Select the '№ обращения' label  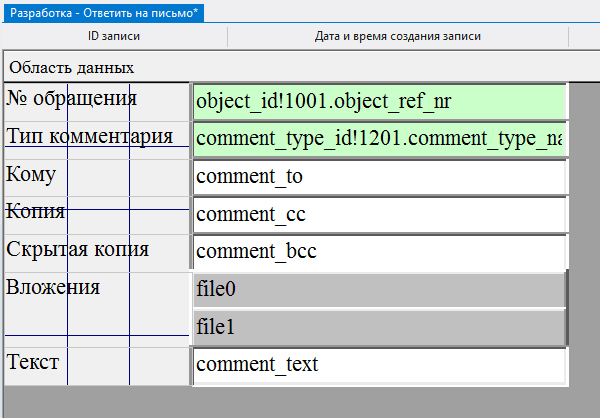(71, 98)
